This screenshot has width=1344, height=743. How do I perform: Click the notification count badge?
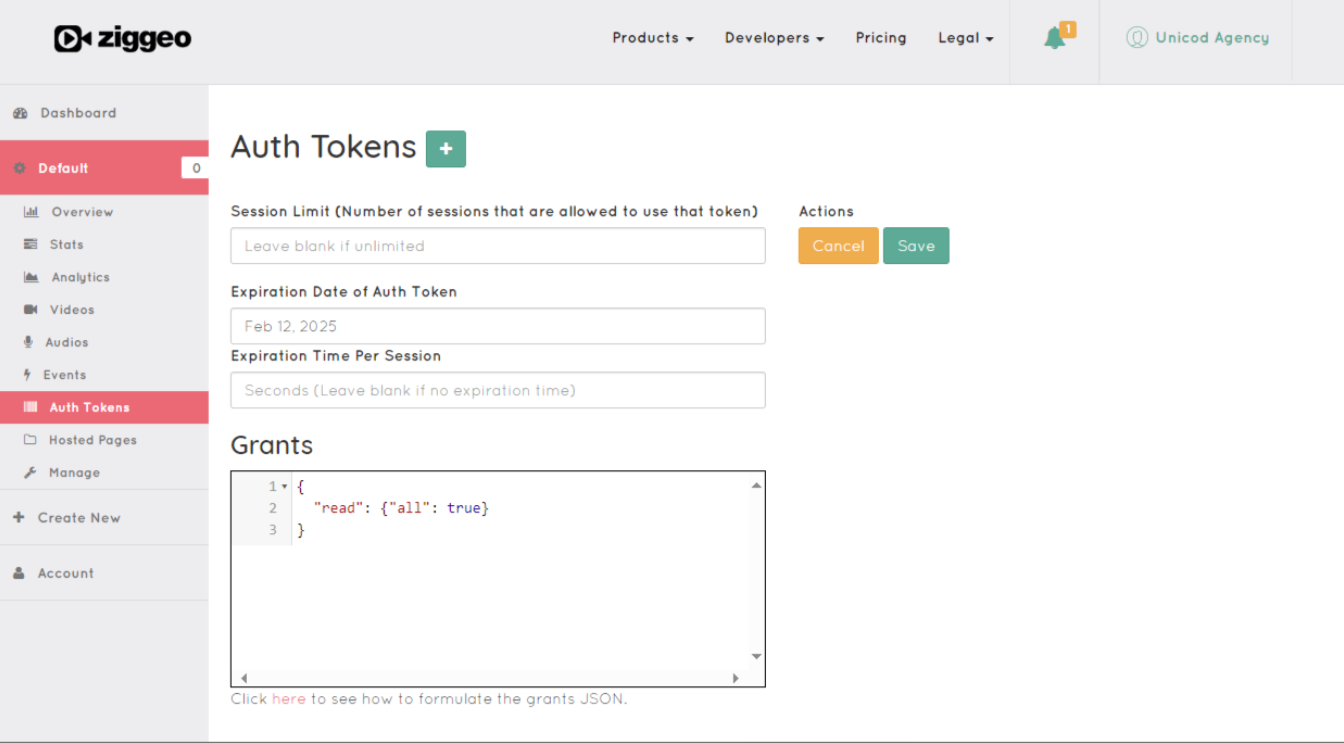1068,29
